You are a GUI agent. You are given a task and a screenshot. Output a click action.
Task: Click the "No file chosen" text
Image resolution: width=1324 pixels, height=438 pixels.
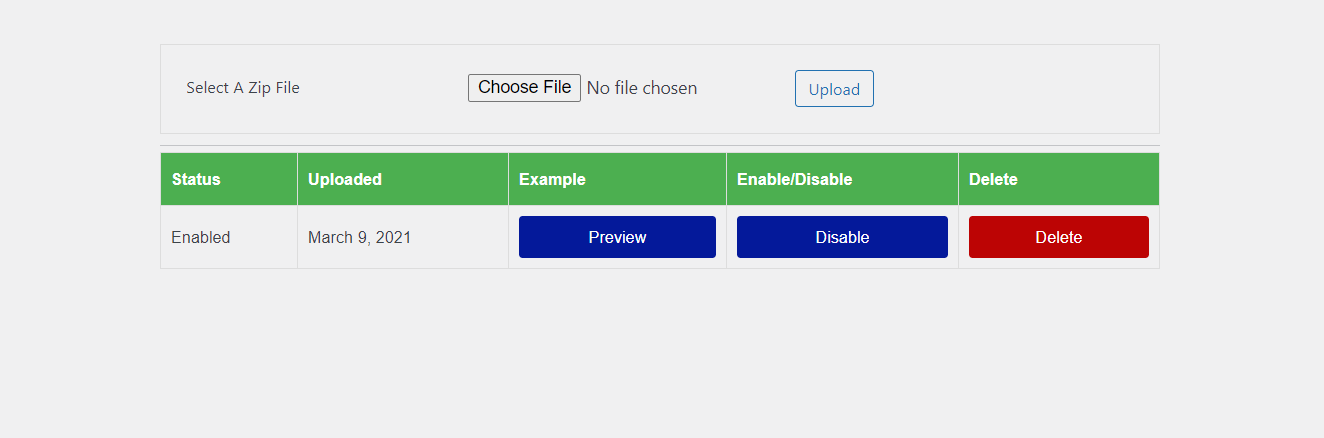[x=642, y=88]
